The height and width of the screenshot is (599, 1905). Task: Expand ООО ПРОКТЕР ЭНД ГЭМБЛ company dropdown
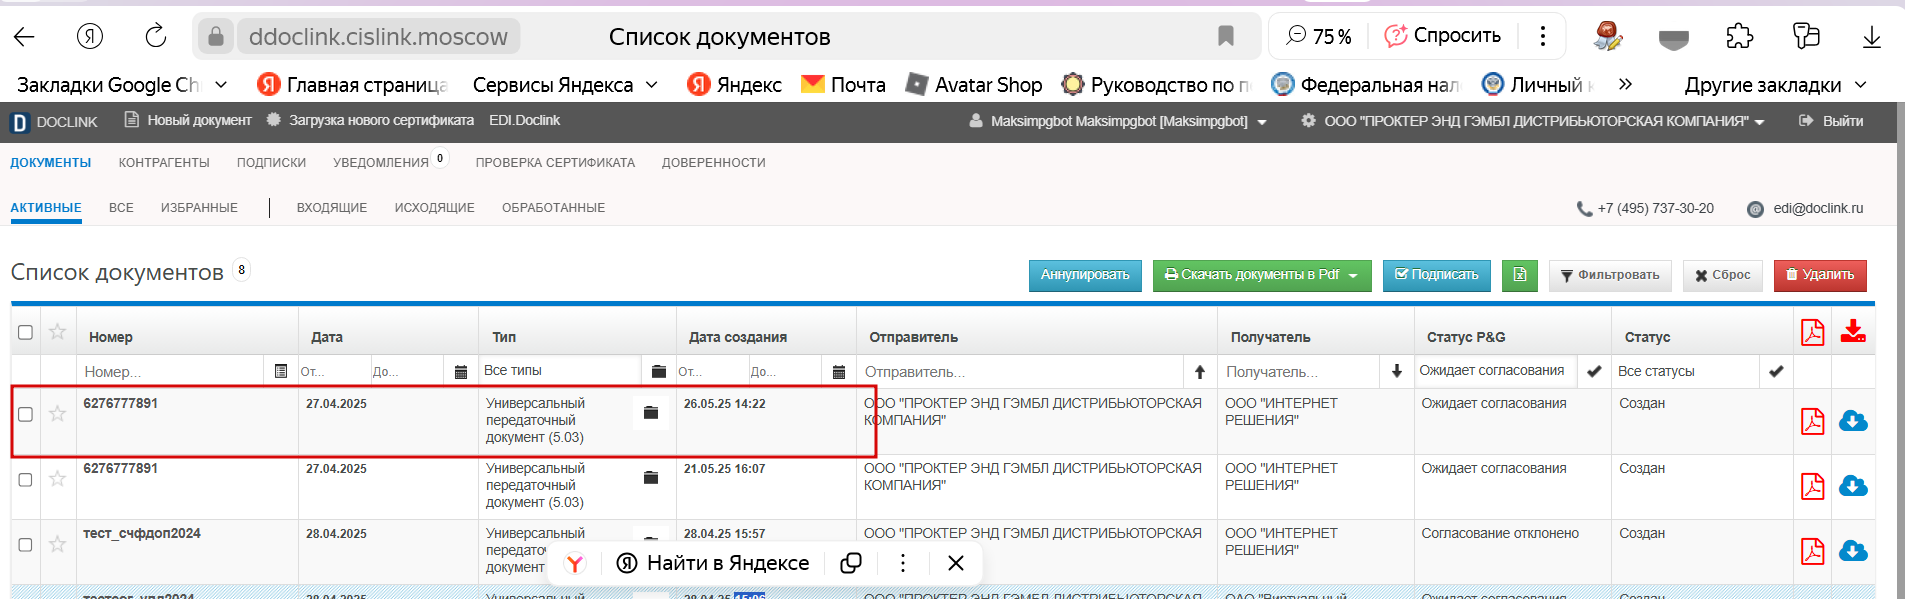[x=1533, y=121]
